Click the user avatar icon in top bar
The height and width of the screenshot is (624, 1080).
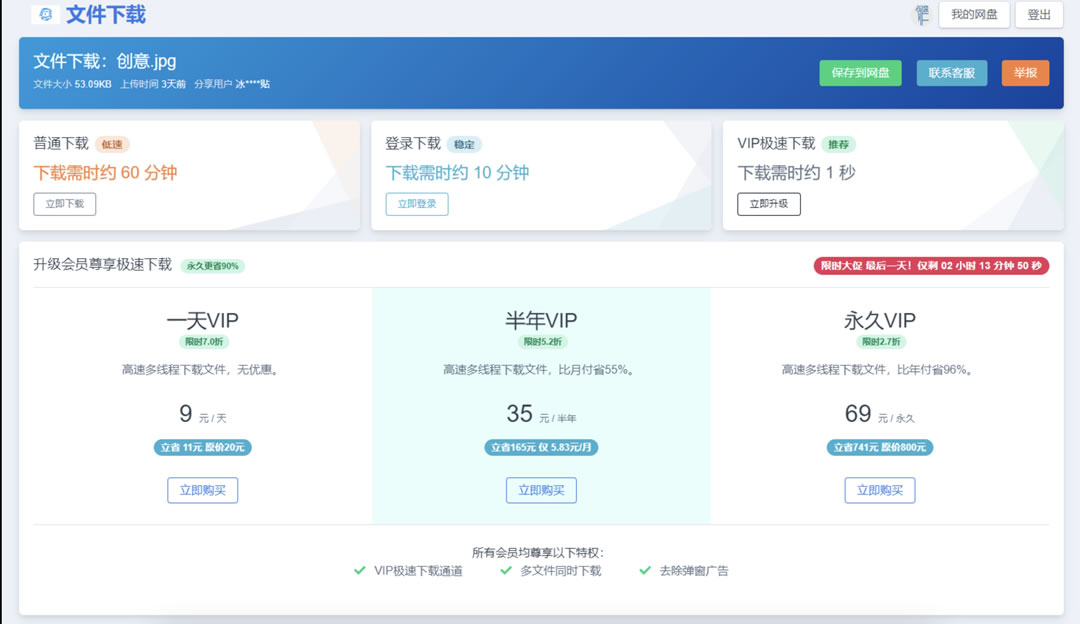click(924, 14)
